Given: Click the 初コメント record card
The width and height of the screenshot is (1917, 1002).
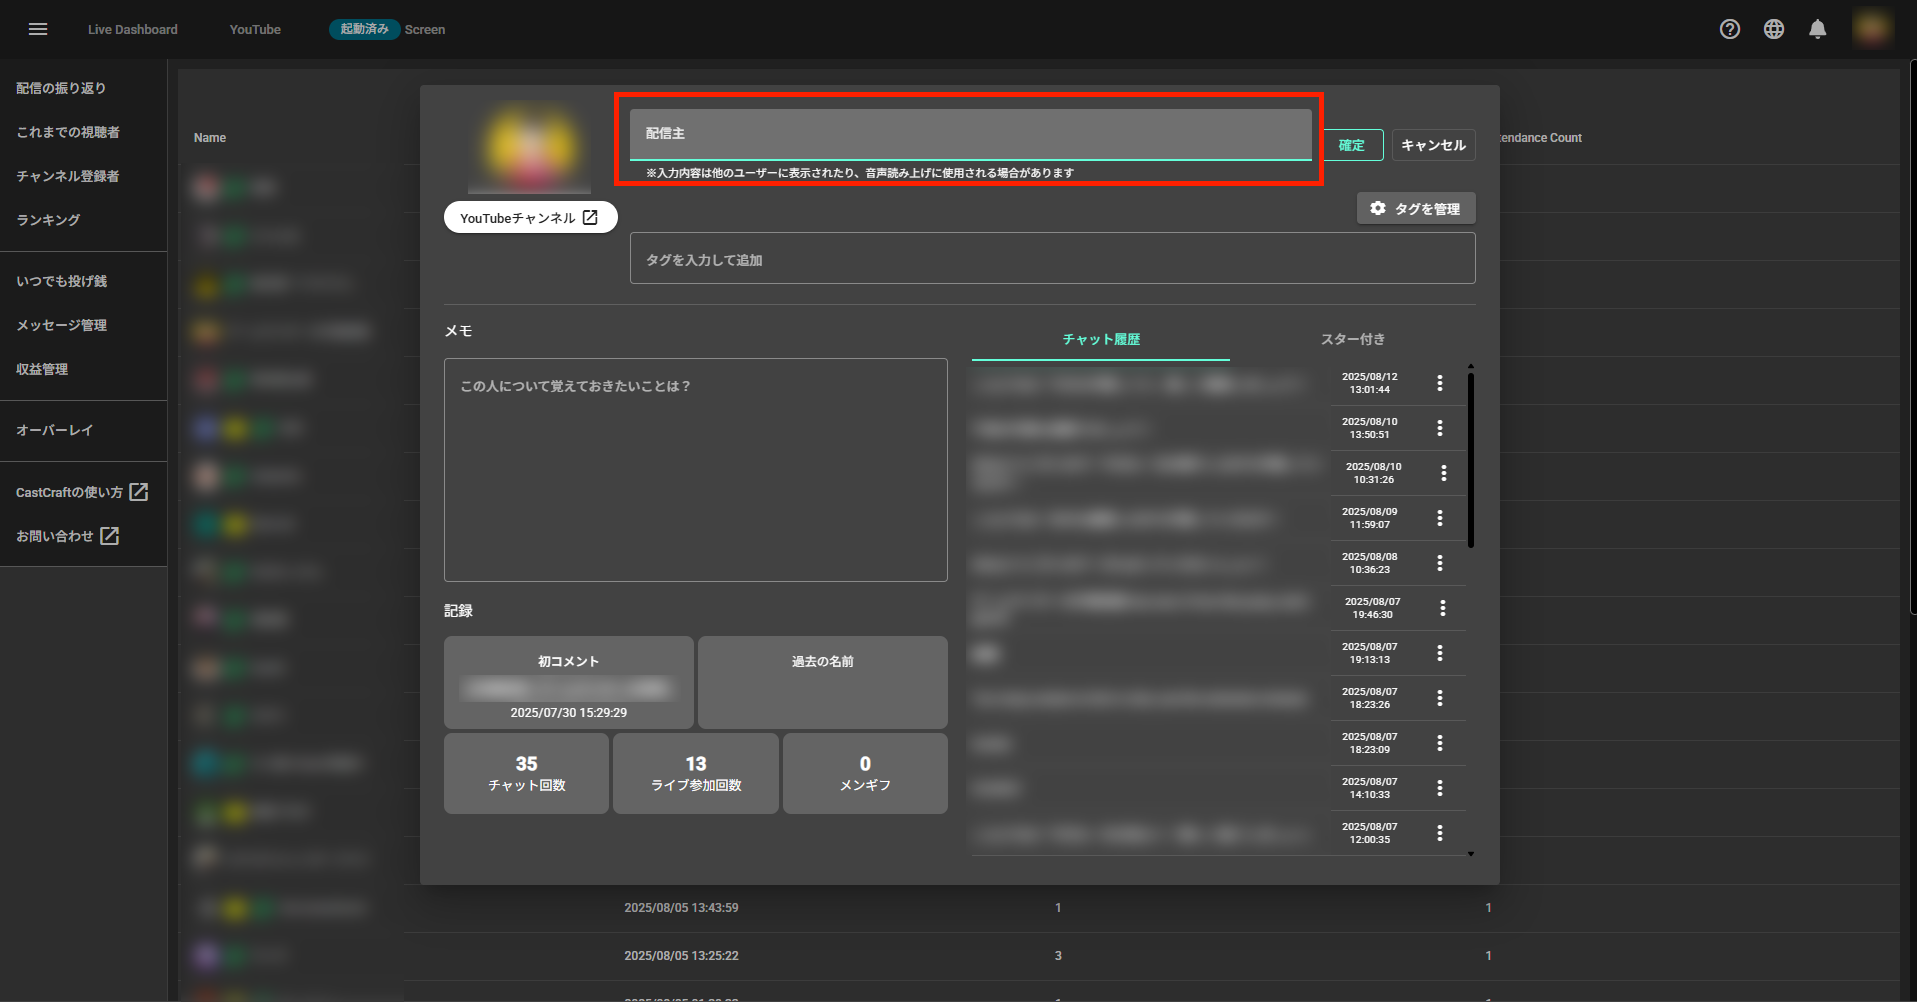Looking at the screenshot, I should click(569, 683).
